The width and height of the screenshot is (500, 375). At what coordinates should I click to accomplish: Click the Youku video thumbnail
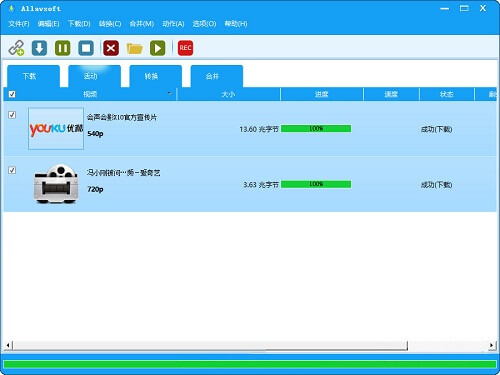[x=56, y=129]
